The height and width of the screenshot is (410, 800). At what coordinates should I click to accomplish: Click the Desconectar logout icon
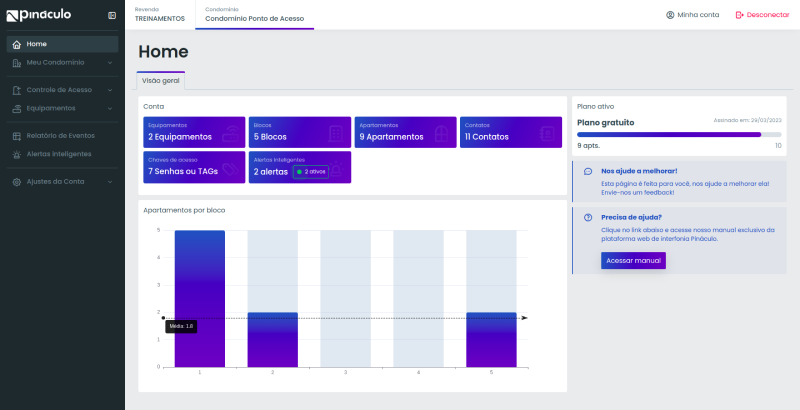coord(739,15)
